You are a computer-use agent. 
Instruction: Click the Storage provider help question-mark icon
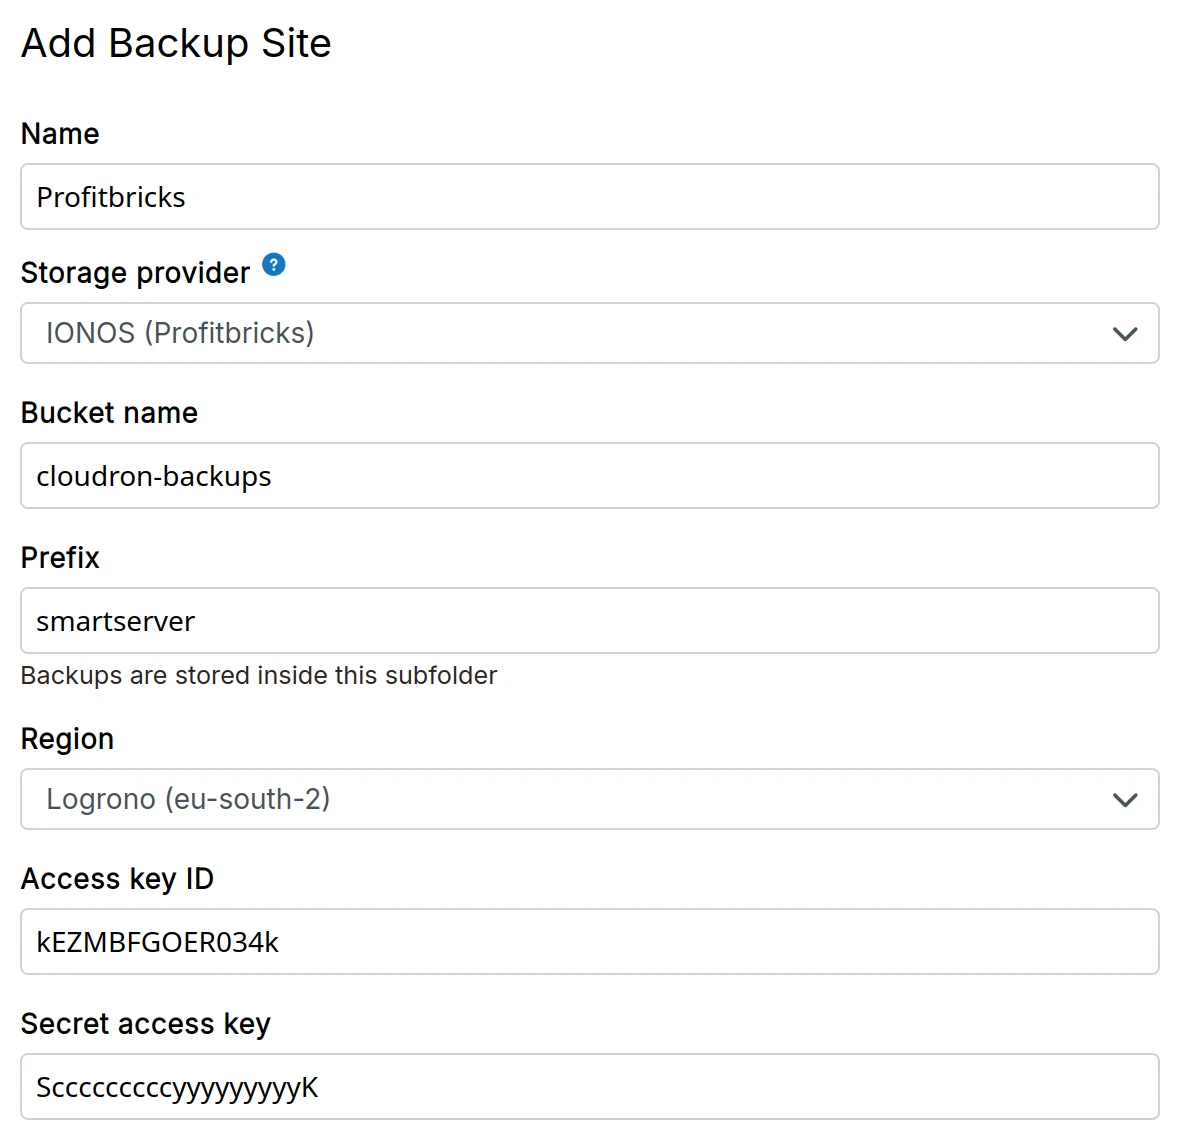(x=274, y=265)
